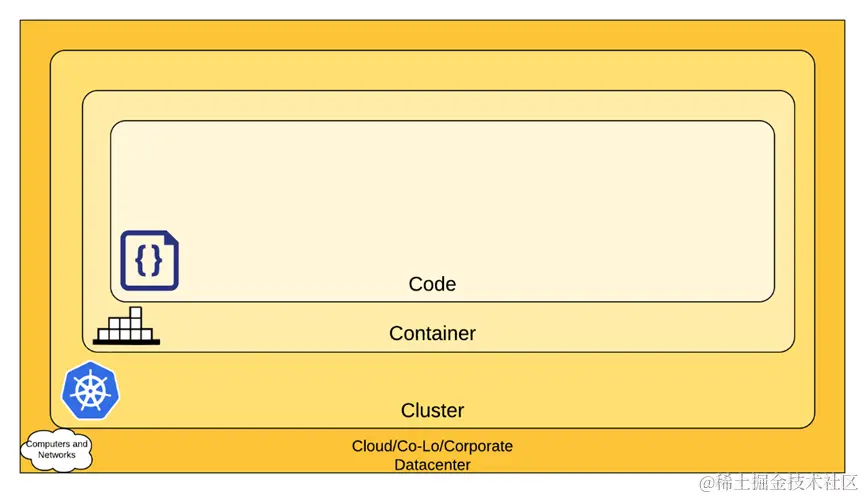Select the Computers and Networks cloud
Image resolution: width=865 pixels, height=499 pixels.
tap(57, 450)
